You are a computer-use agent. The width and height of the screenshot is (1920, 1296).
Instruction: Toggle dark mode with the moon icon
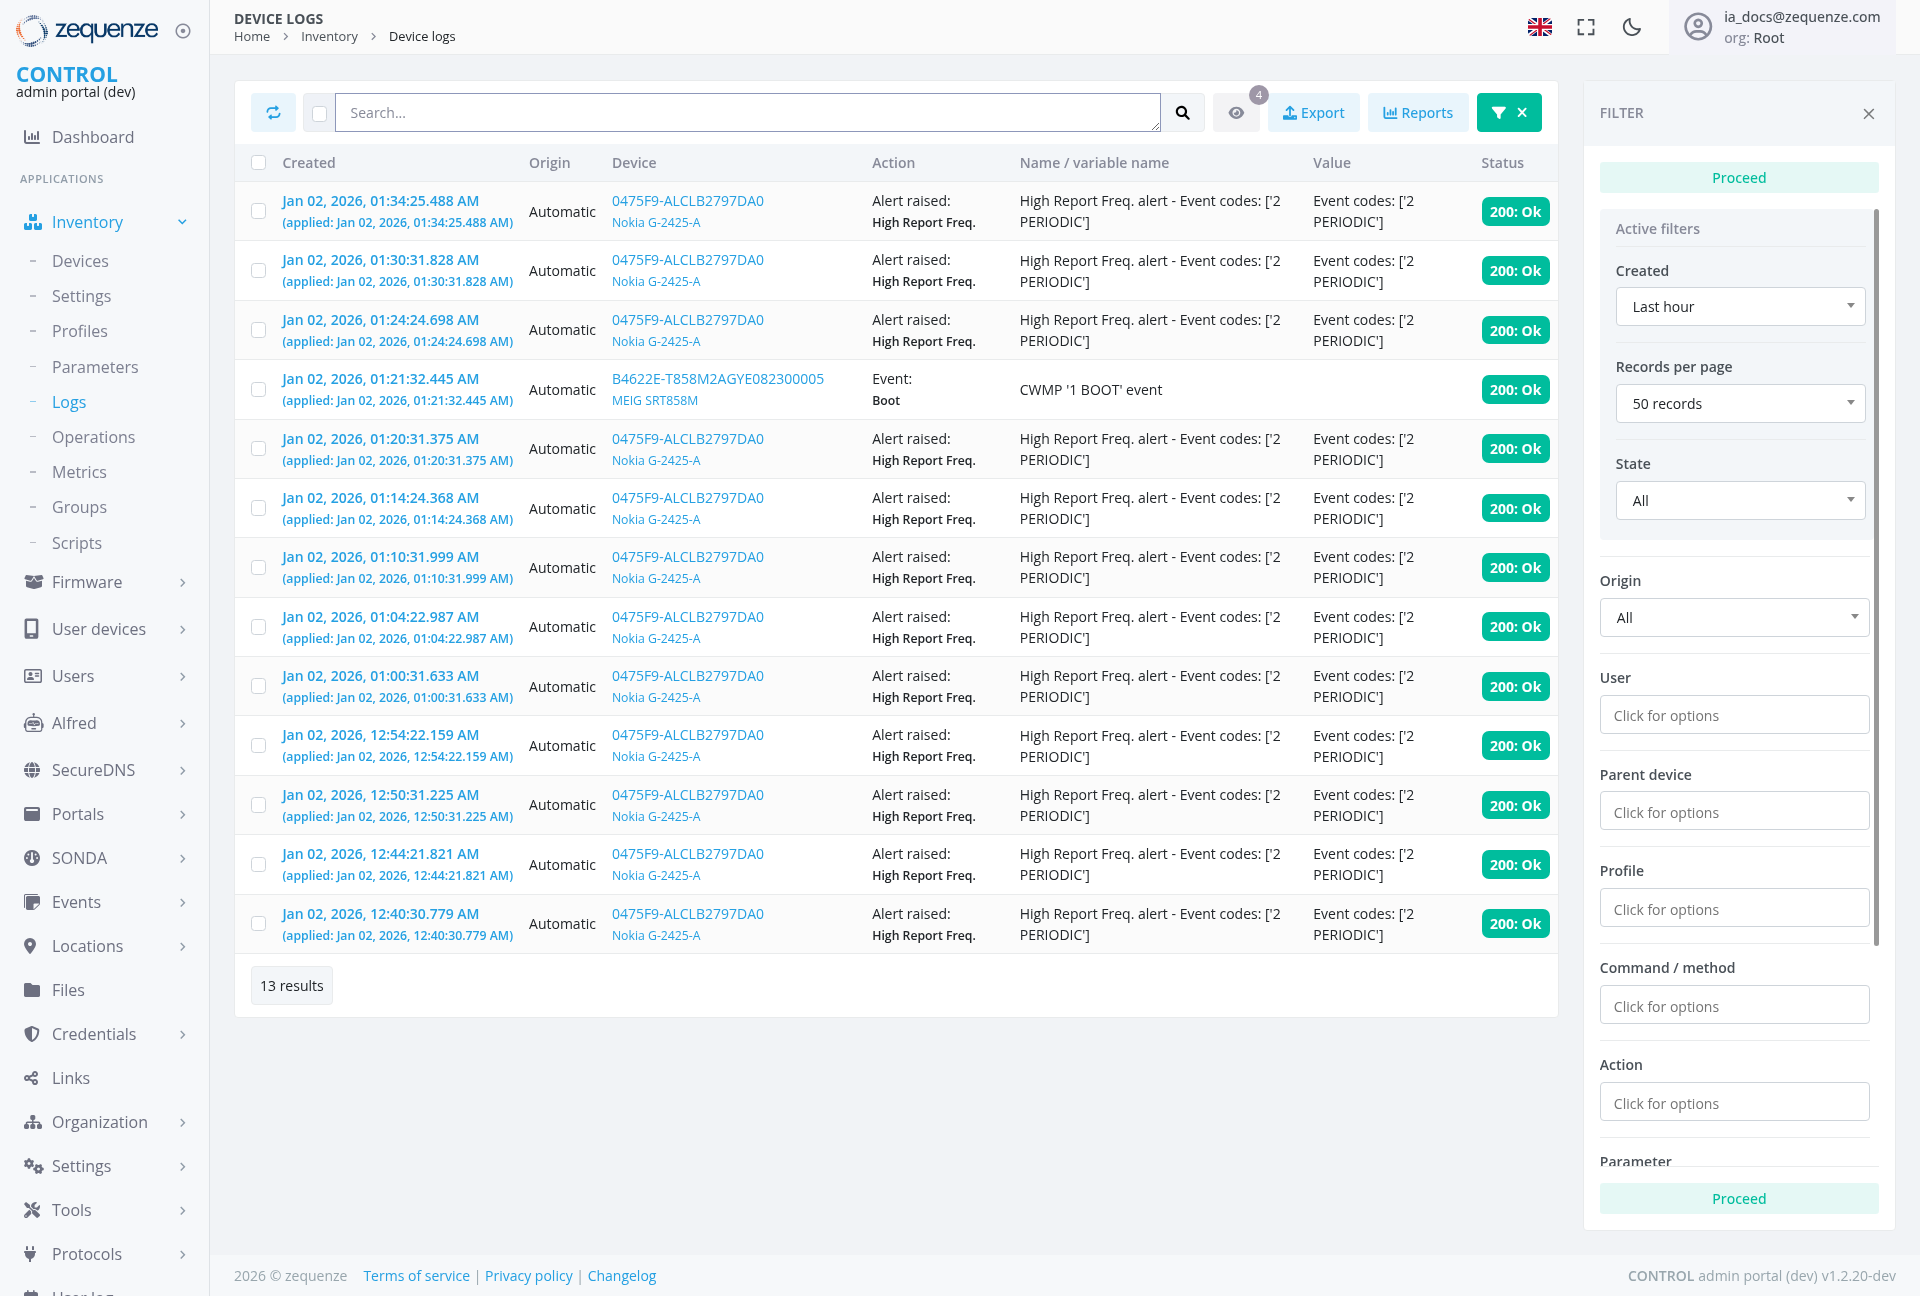(1631, 27)
